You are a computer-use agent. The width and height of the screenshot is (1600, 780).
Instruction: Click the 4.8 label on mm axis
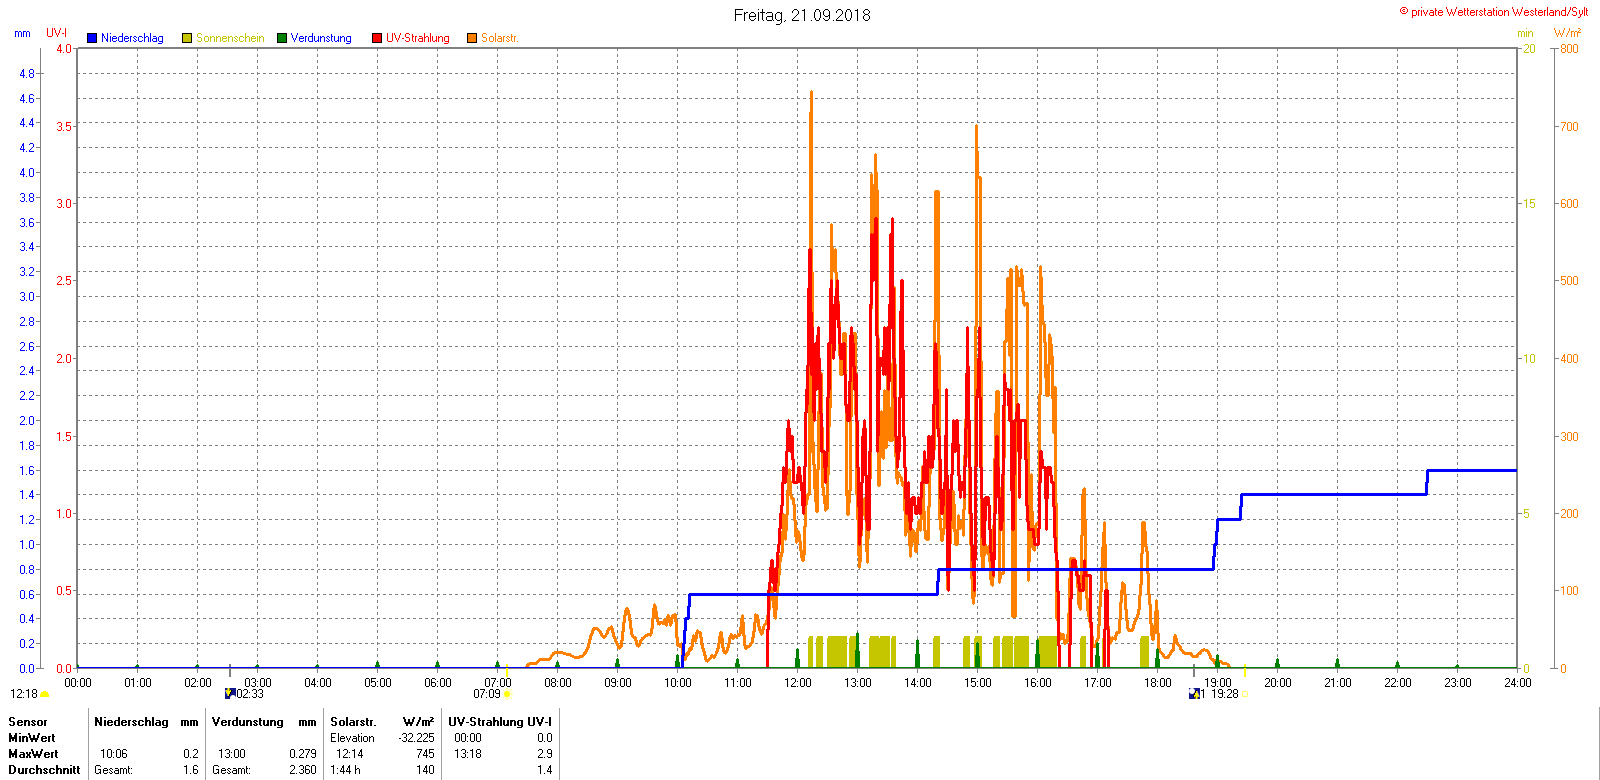click(26, 74)
